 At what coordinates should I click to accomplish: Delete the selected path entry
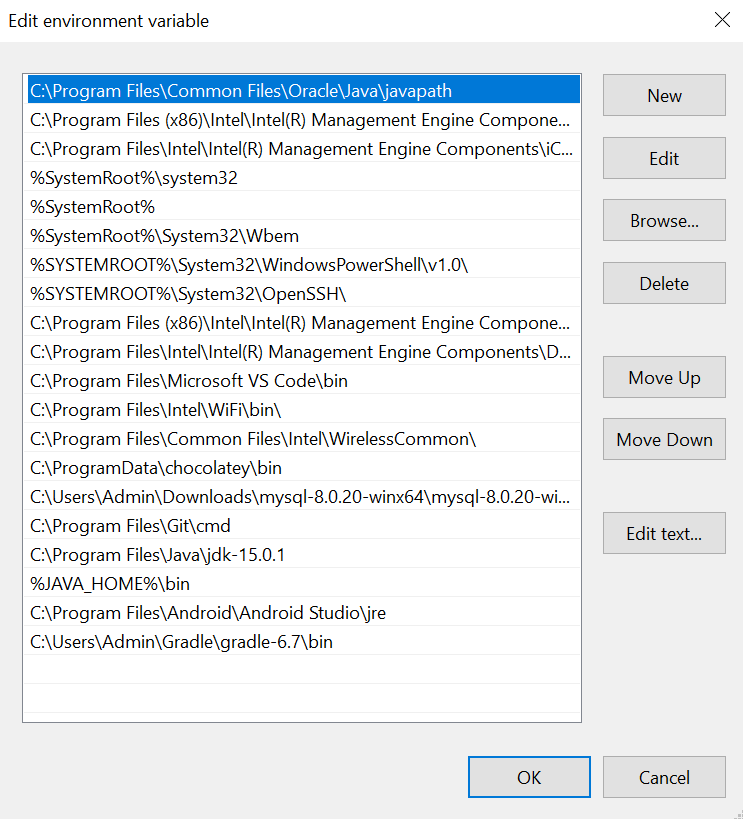664,283
